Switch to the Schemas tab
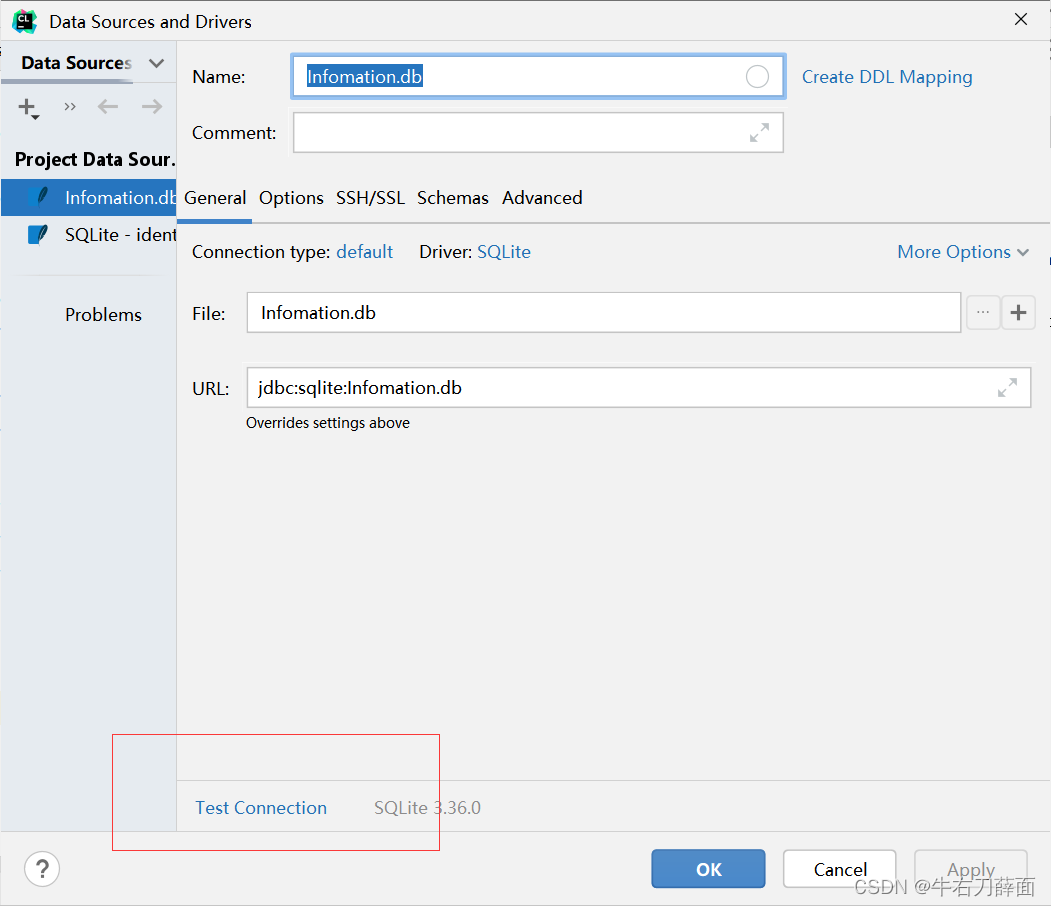This screenshot has width=1051, height=906. pos(452,198)
